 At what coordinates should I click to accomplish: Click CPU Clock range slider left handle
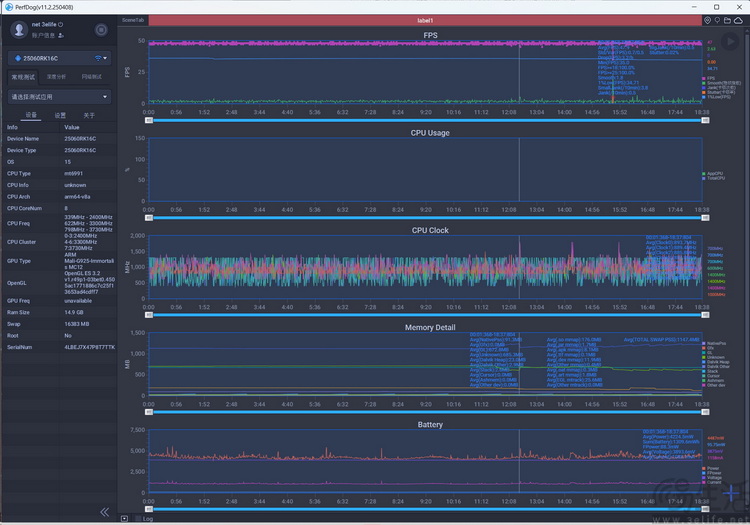149,315
